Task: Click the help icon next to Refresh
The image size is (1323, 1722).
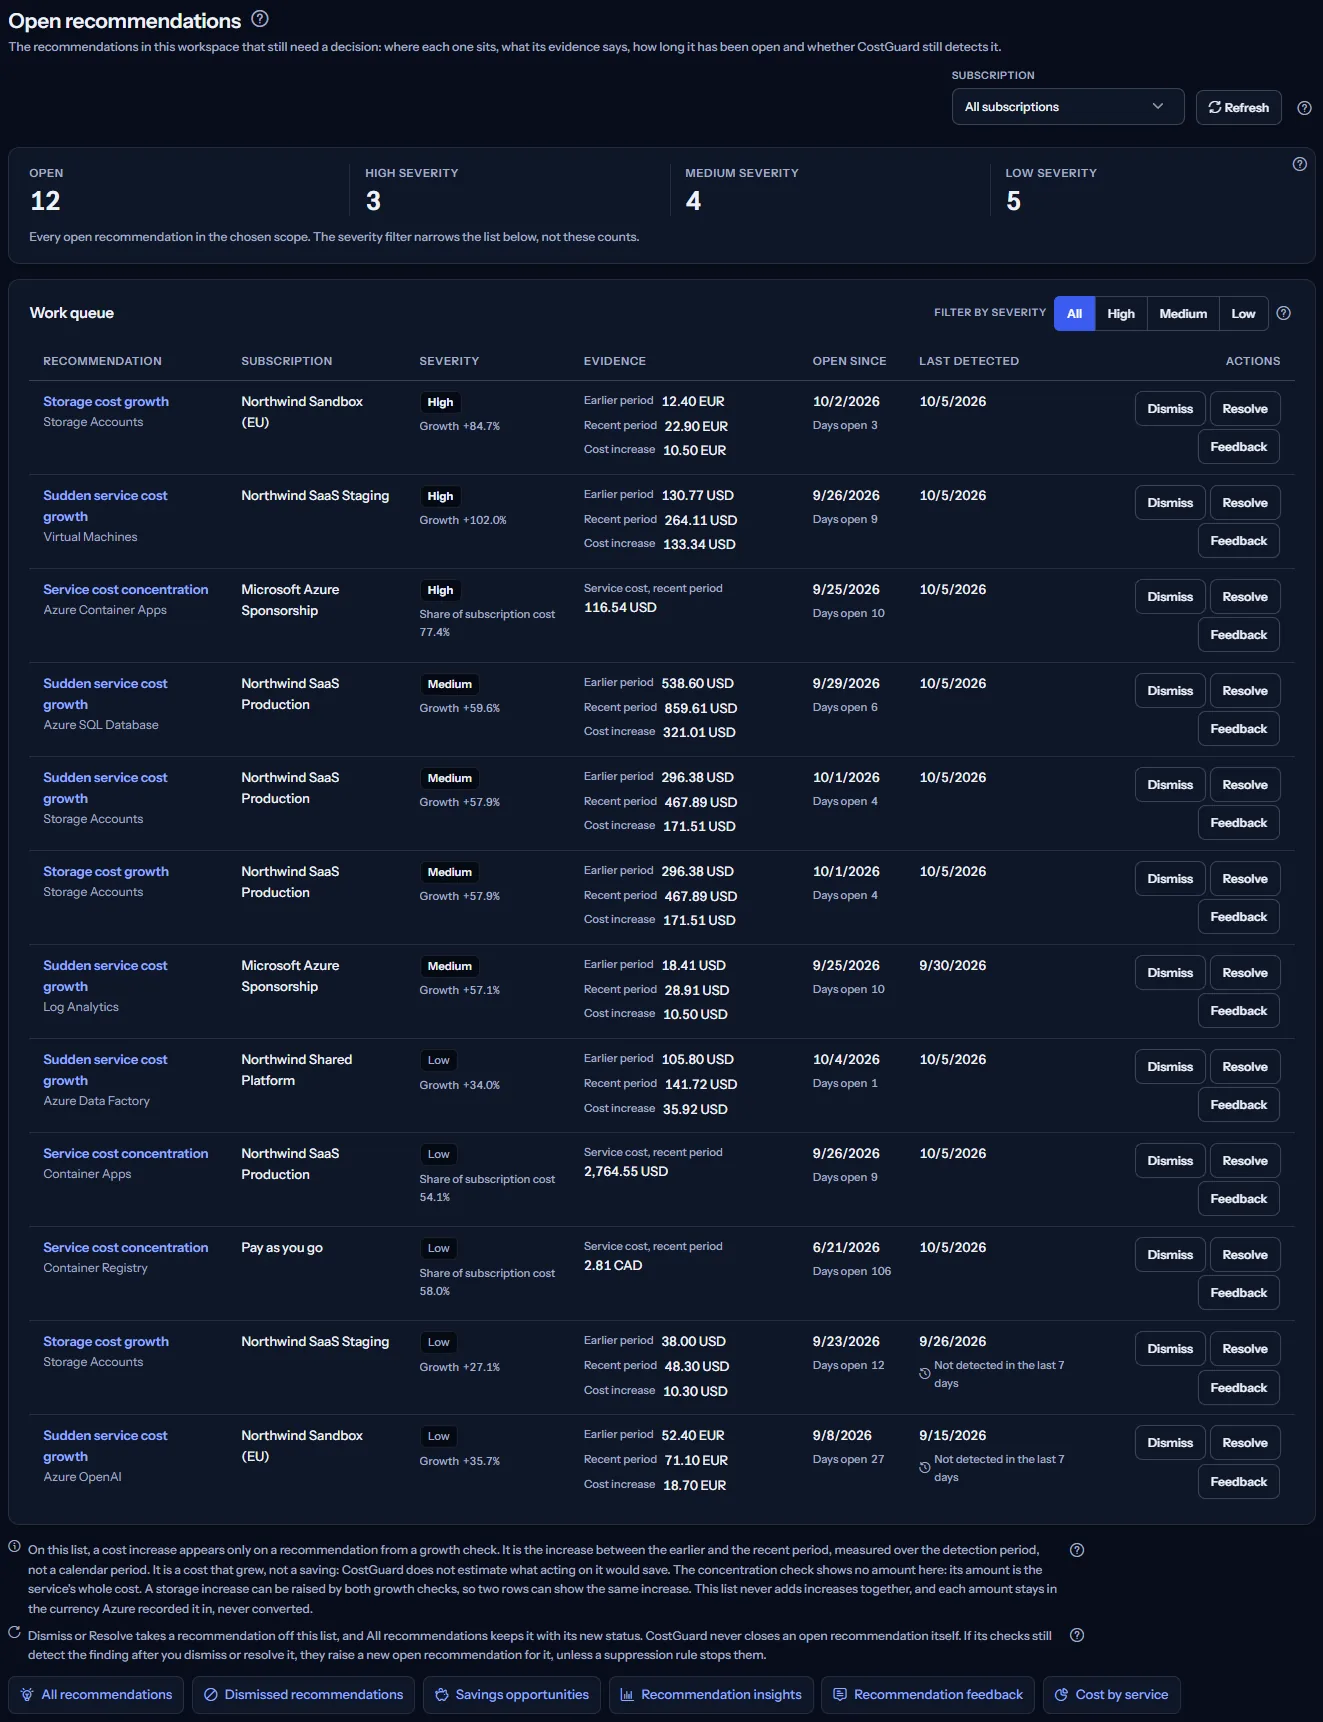Action: click(x=1304, y=108)
